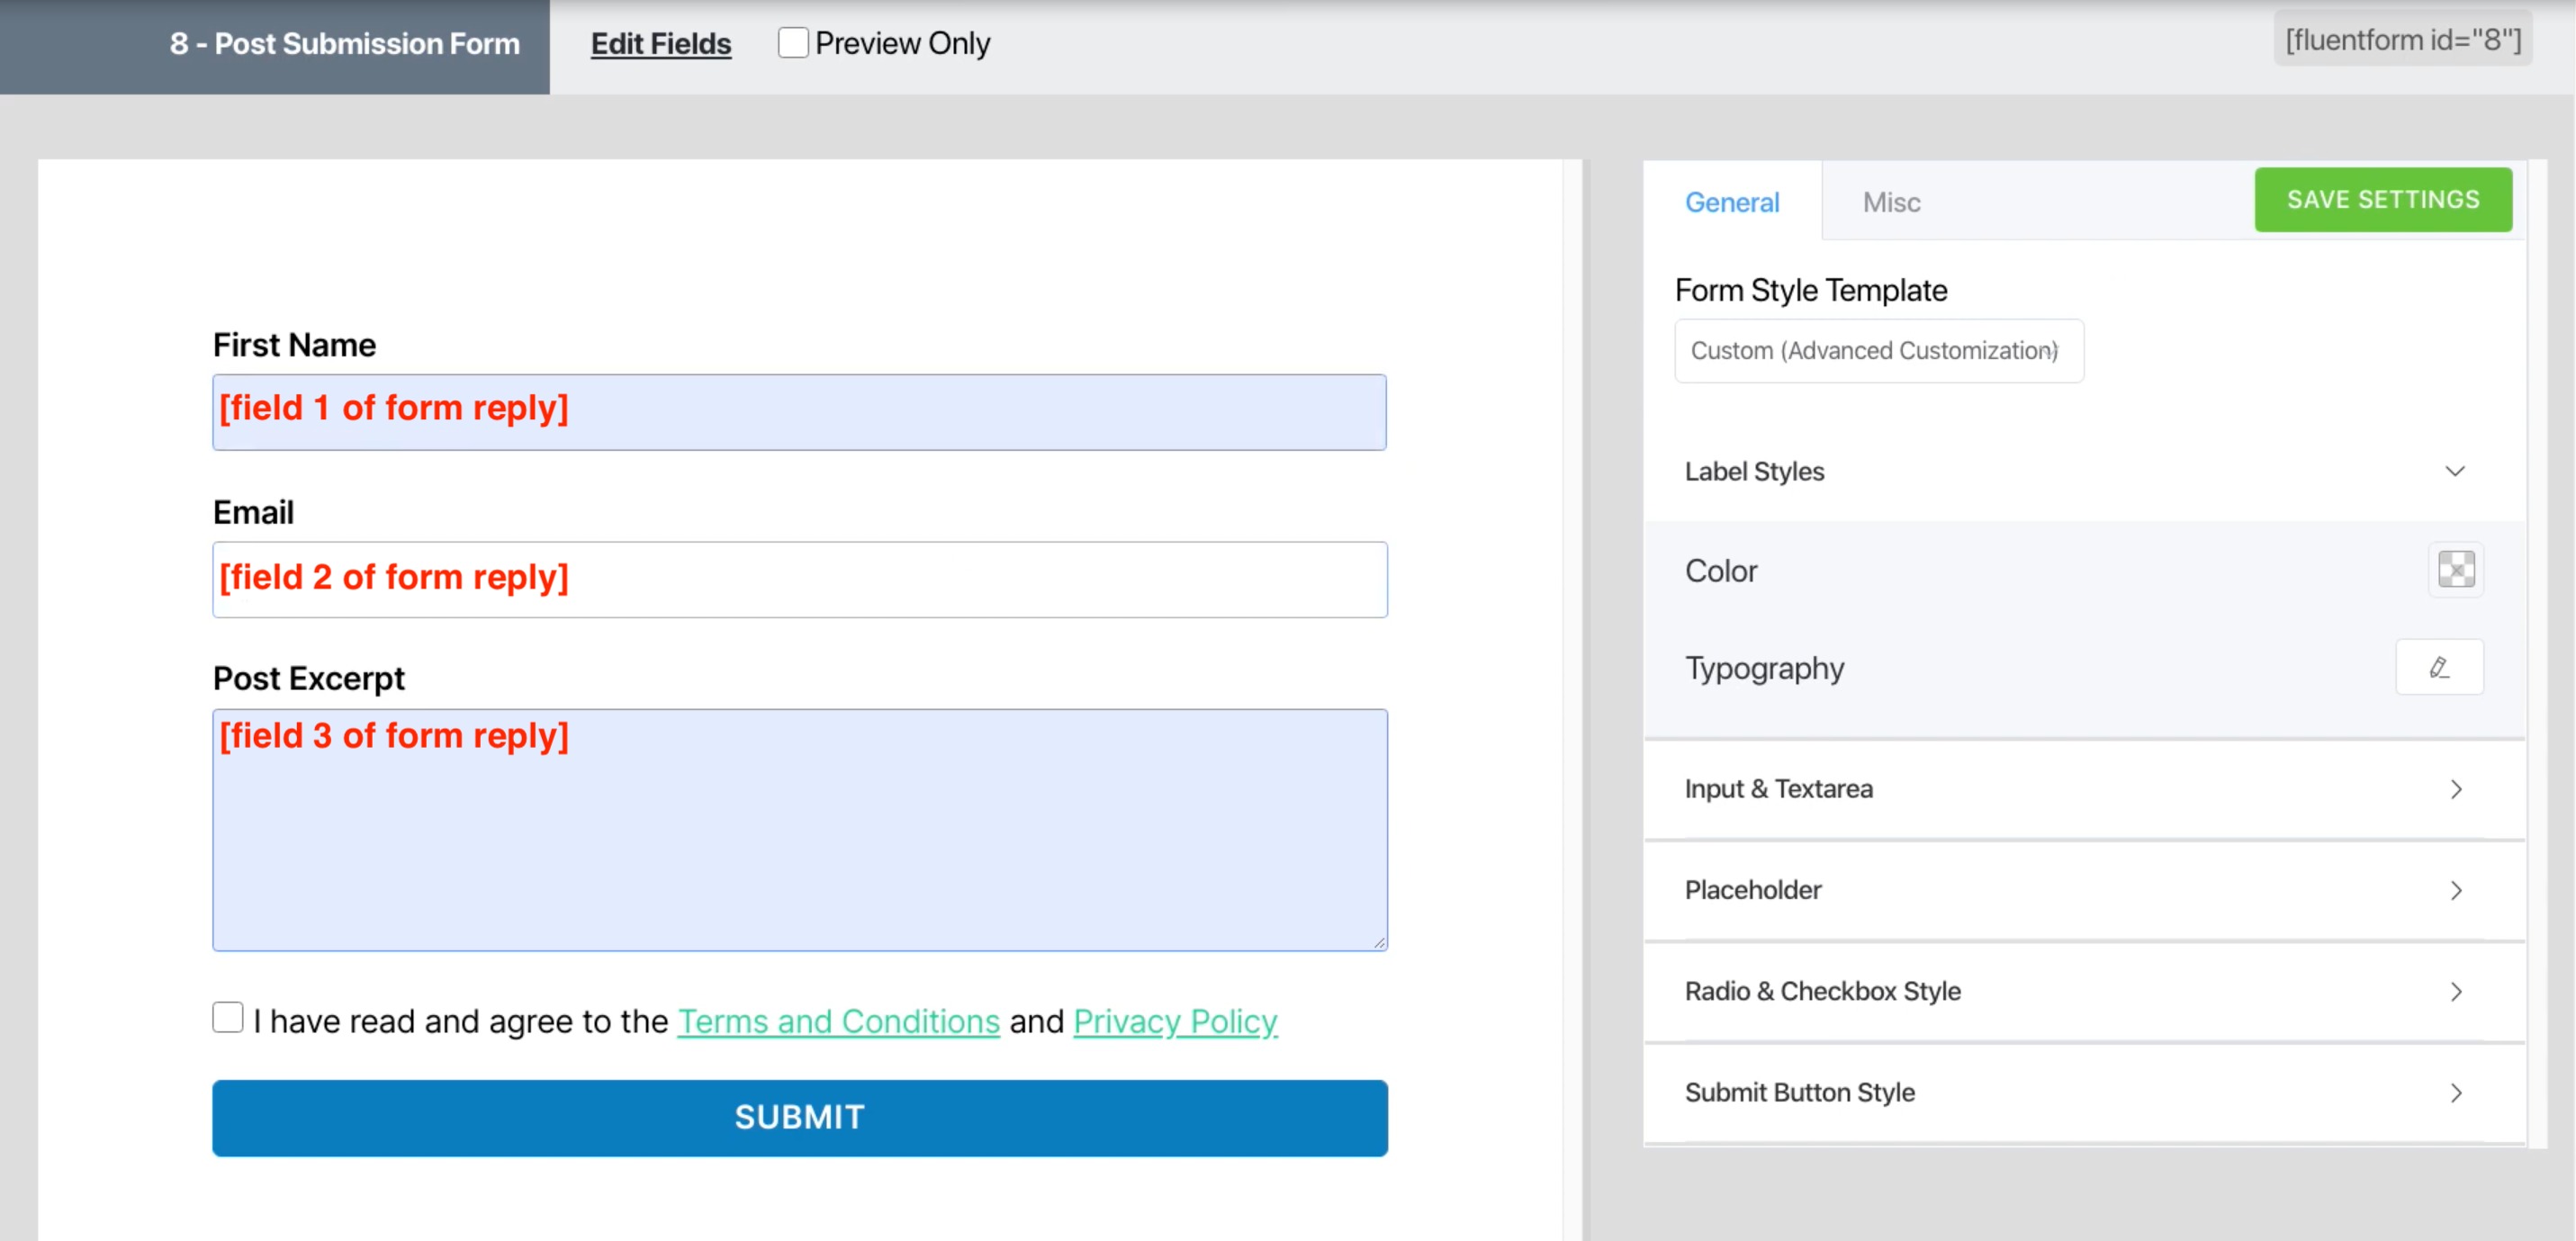2576x1241 pixels.
Task: Expand Radio & Checkbox Style section
Action: 1822,991
